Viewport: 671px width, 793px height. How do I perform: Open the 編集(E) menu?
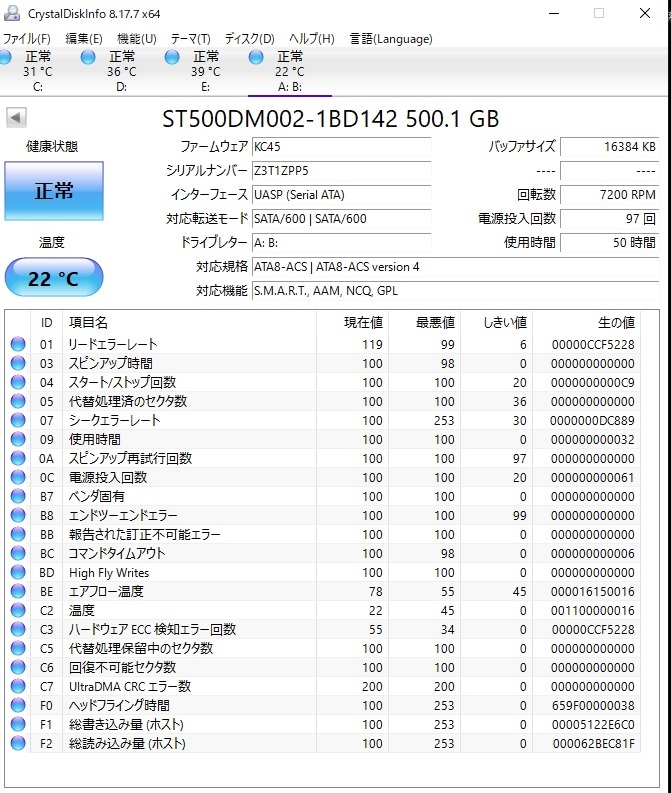[83, 39]
